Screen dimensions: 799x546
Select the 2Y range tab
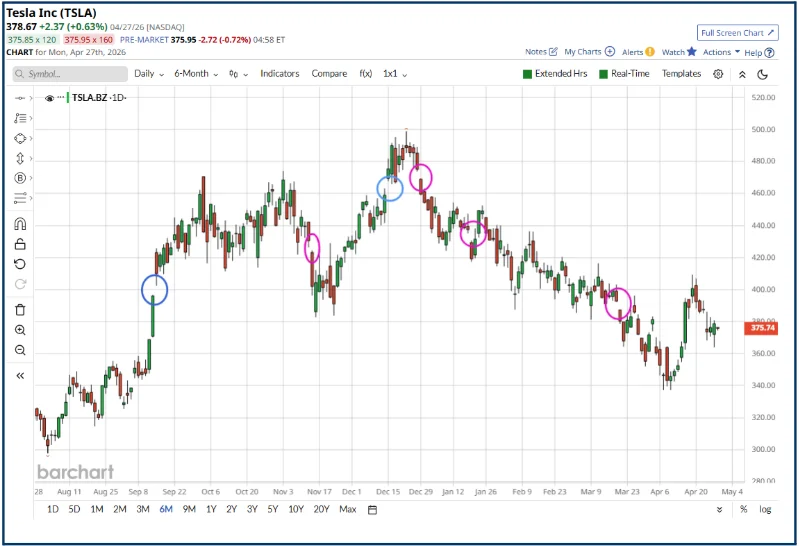[x=231, y=509]
